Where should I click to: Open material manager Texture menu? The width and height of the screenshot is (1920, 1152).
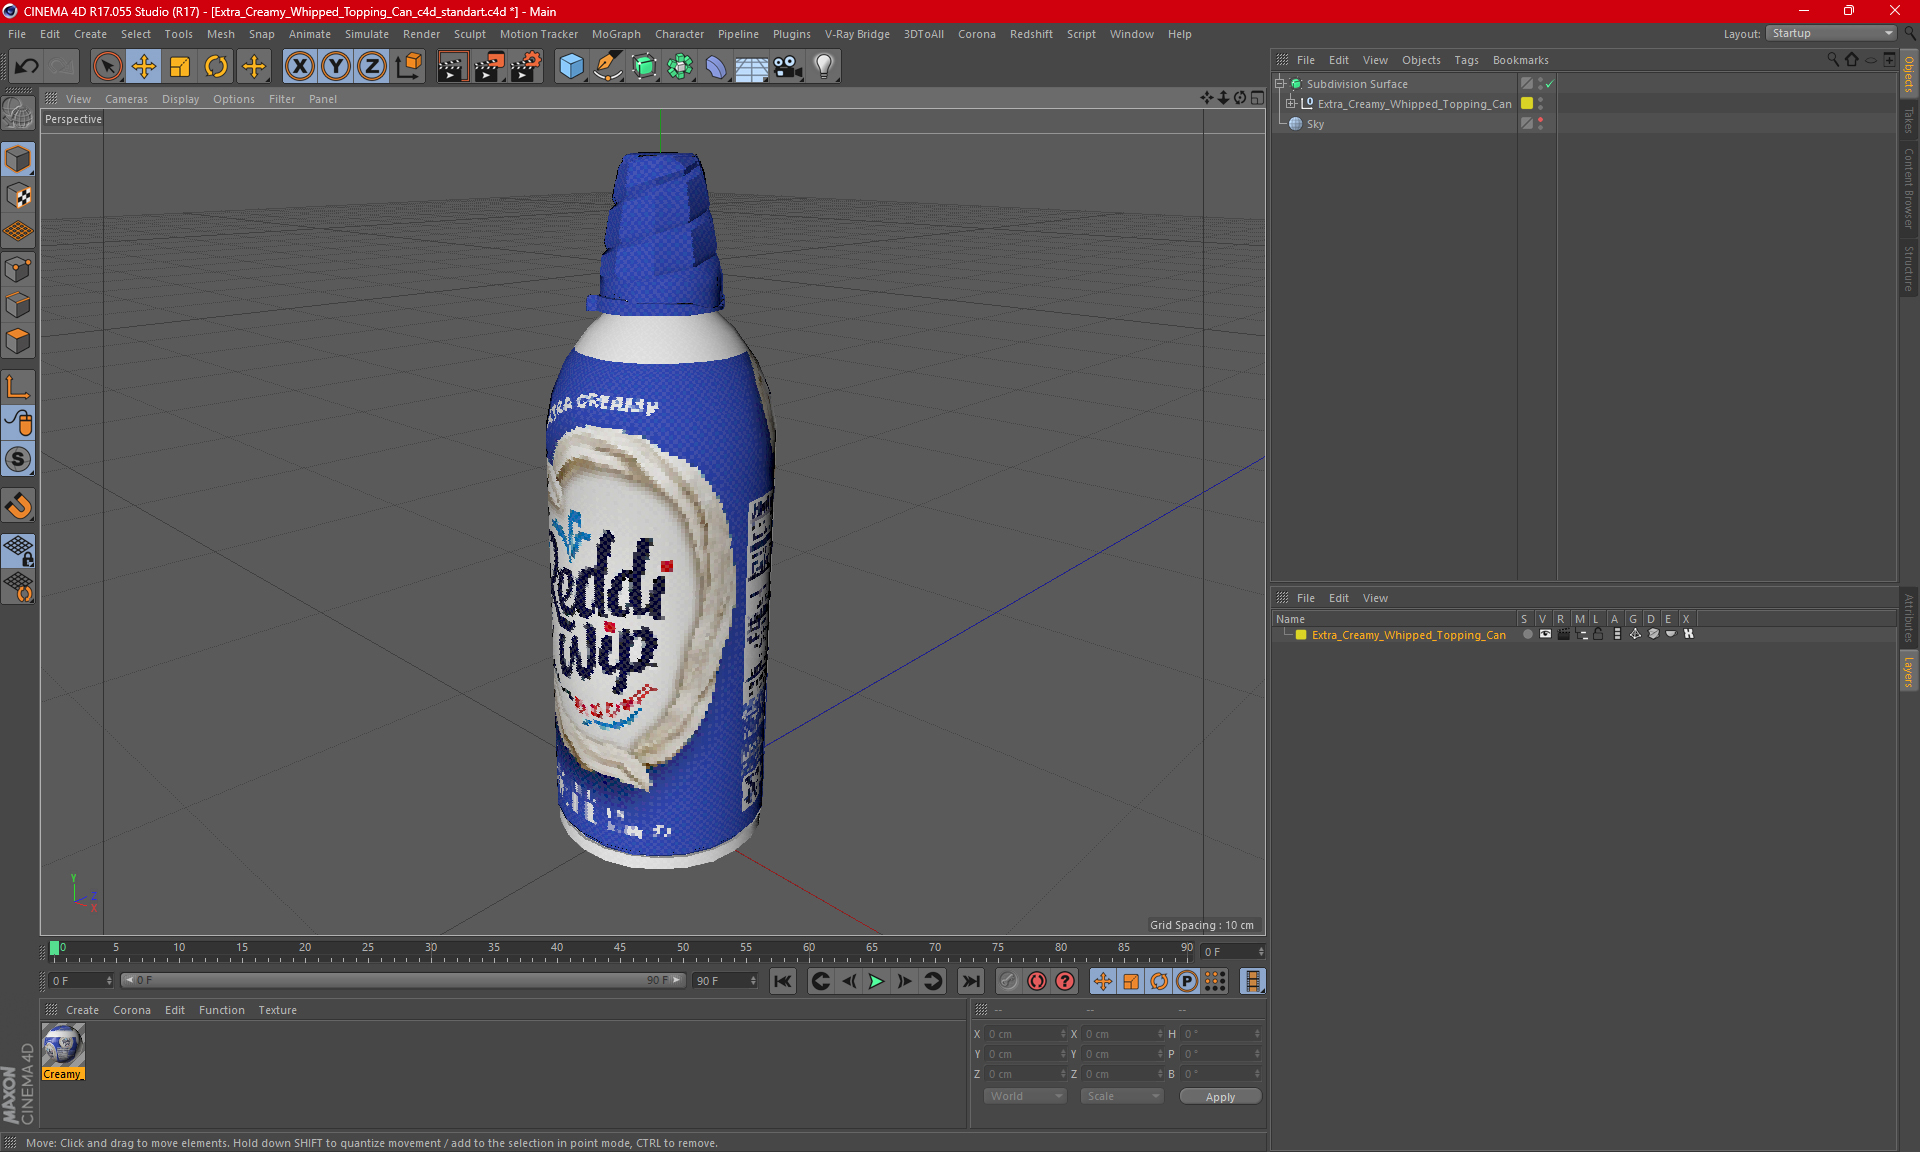tap(277, 1010)
